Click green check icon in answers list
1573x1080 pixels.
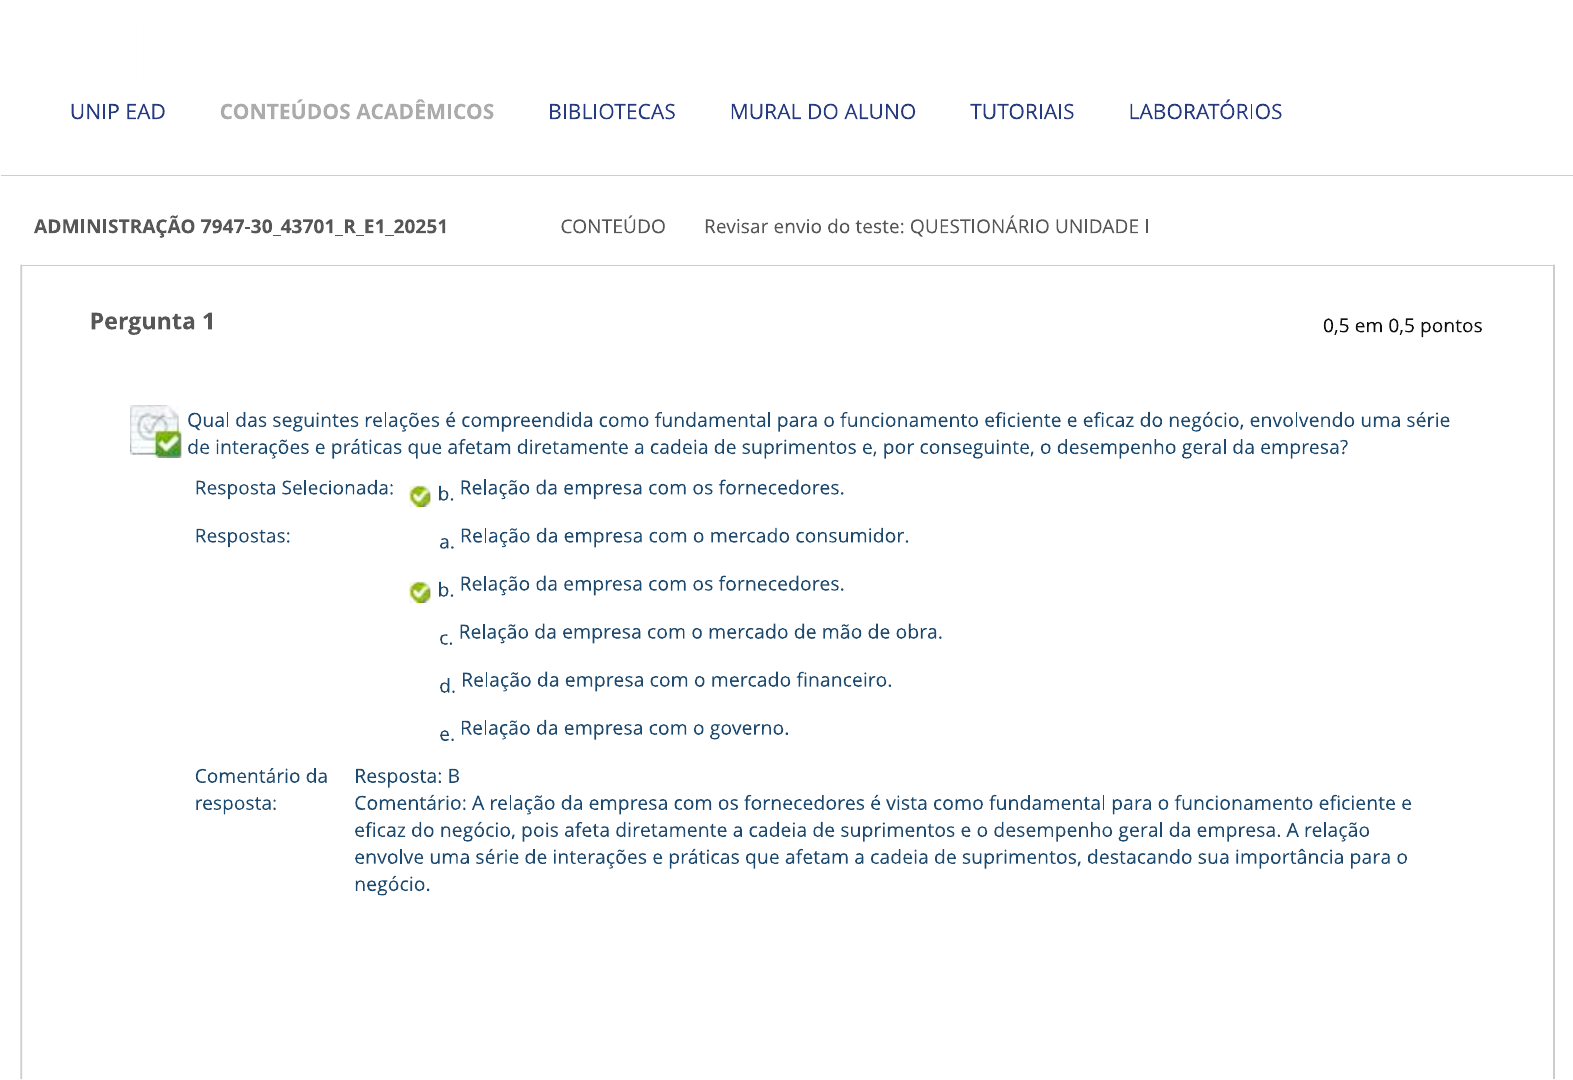(420, 592)
